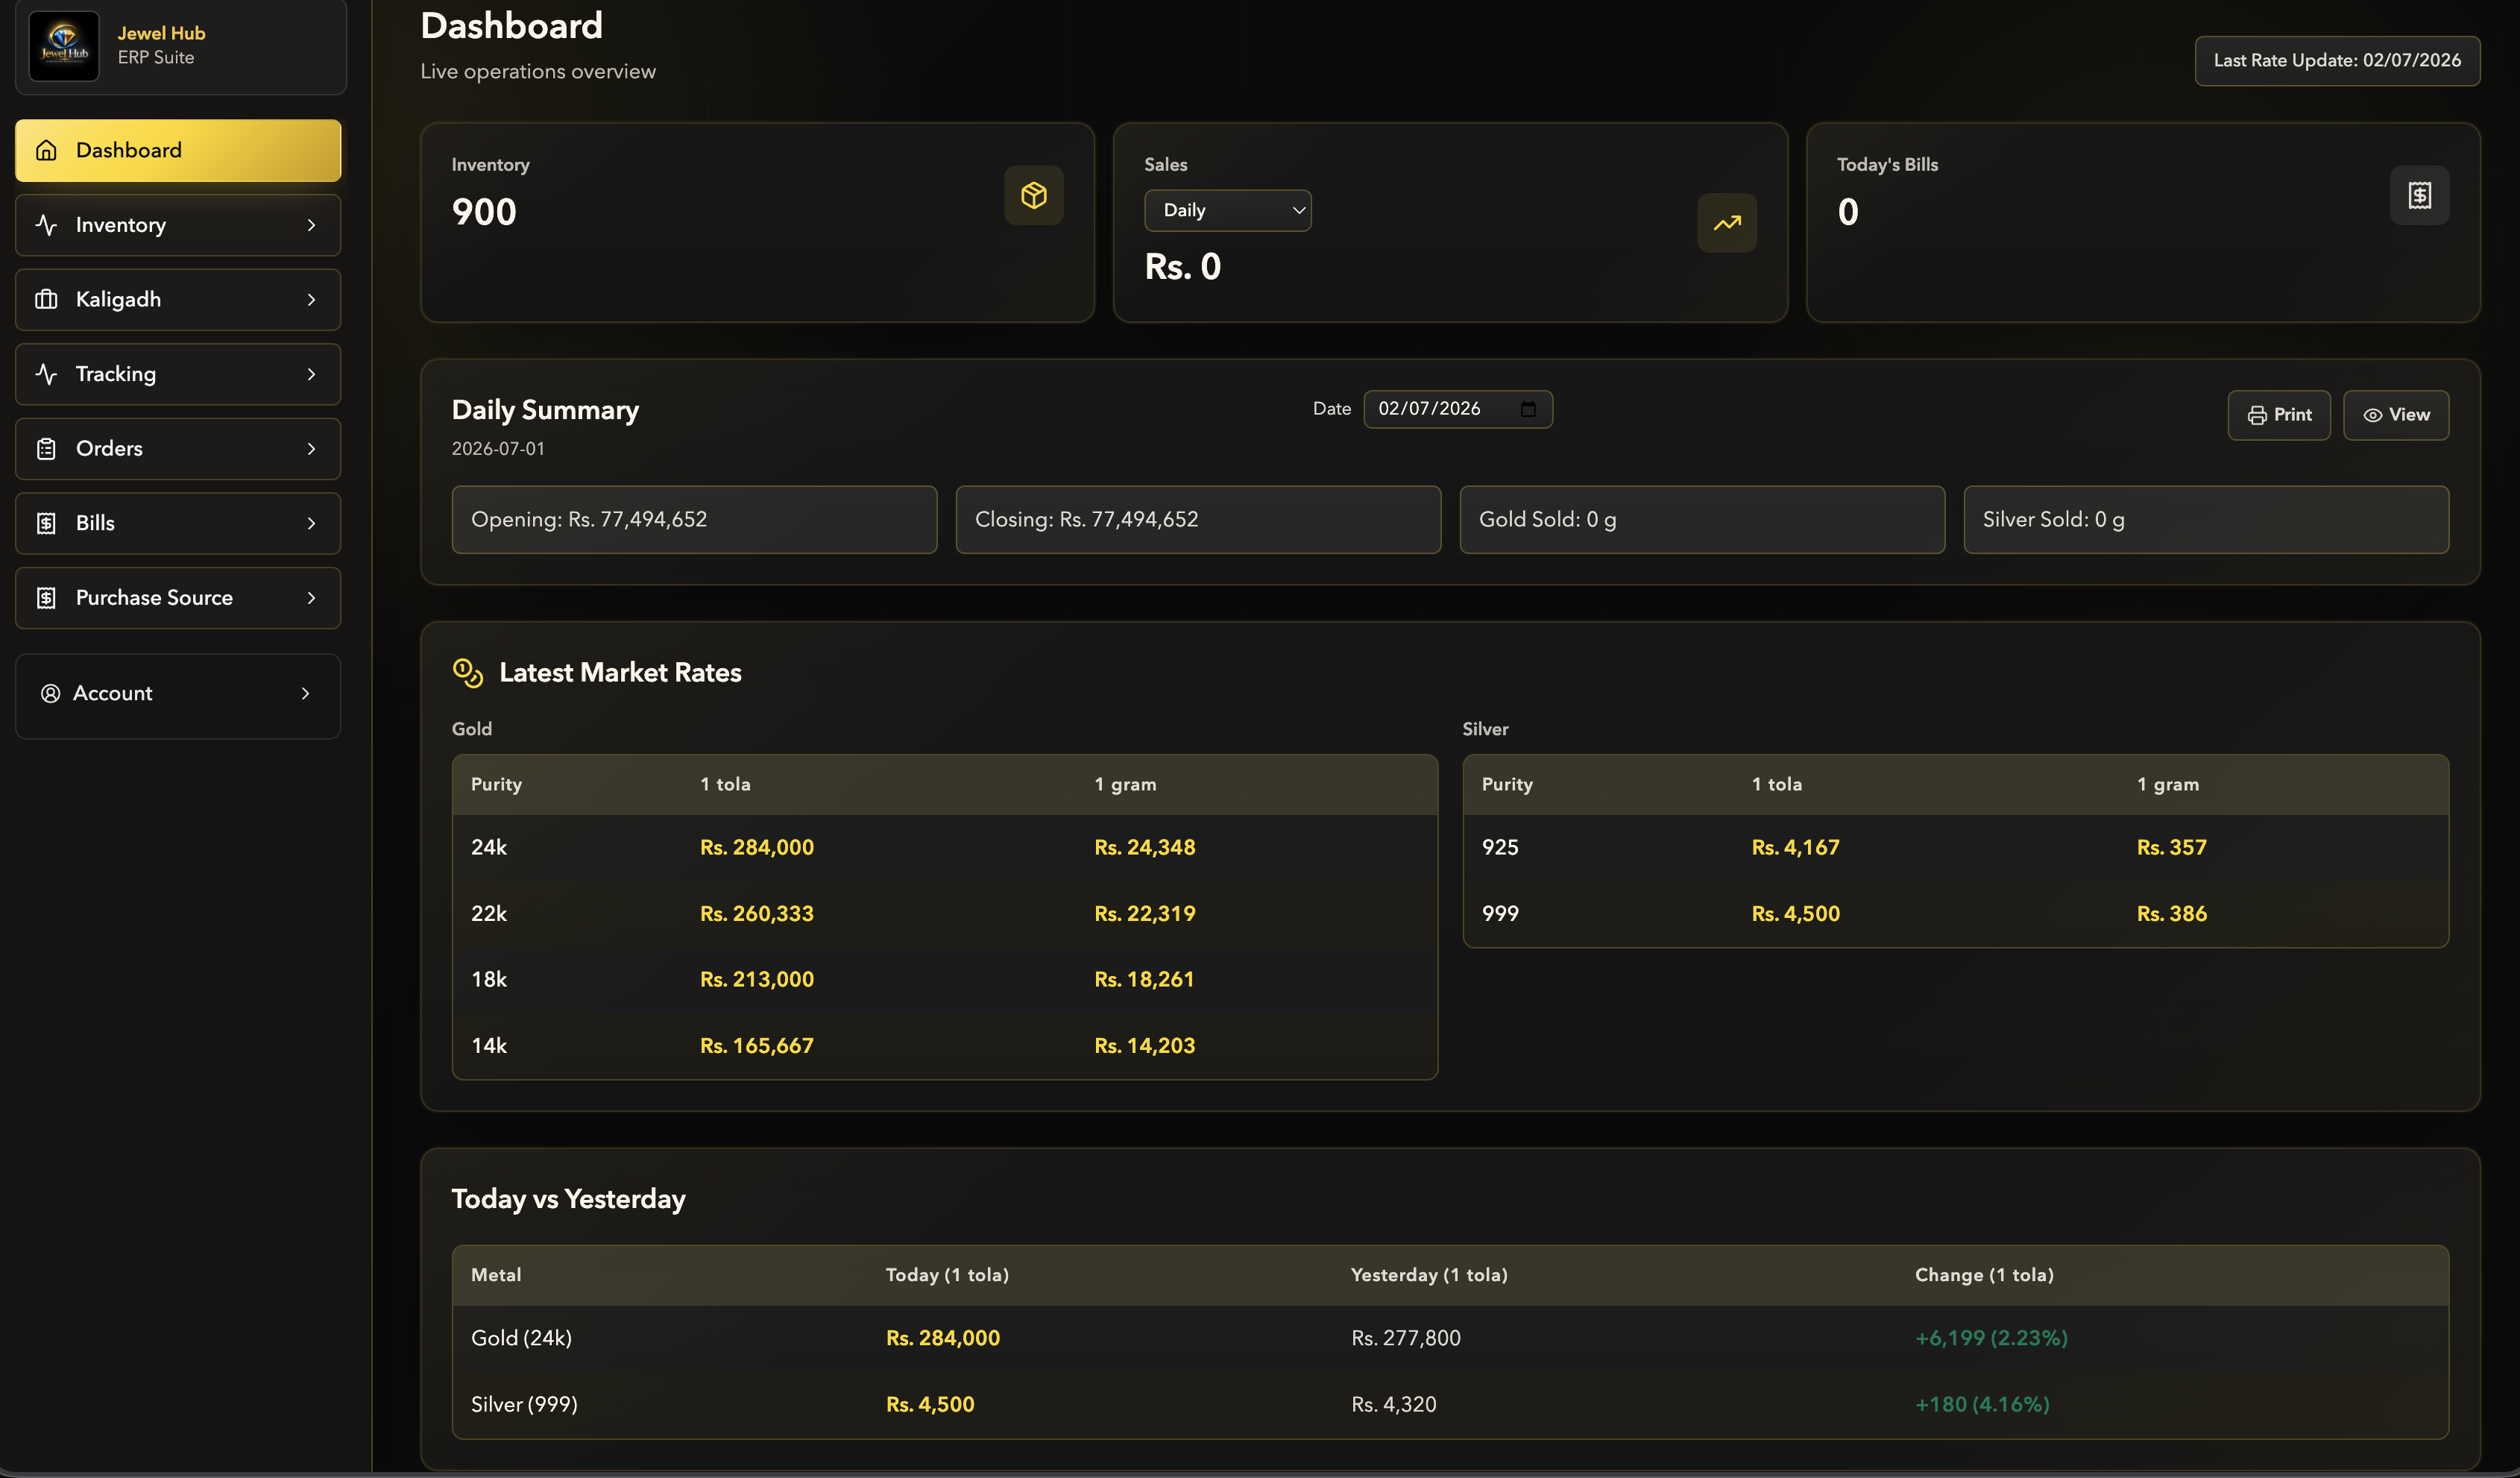Click the 925 silver gram rate Rs. 357
Screen dimensions: 2520x1478
point(2171,847)
